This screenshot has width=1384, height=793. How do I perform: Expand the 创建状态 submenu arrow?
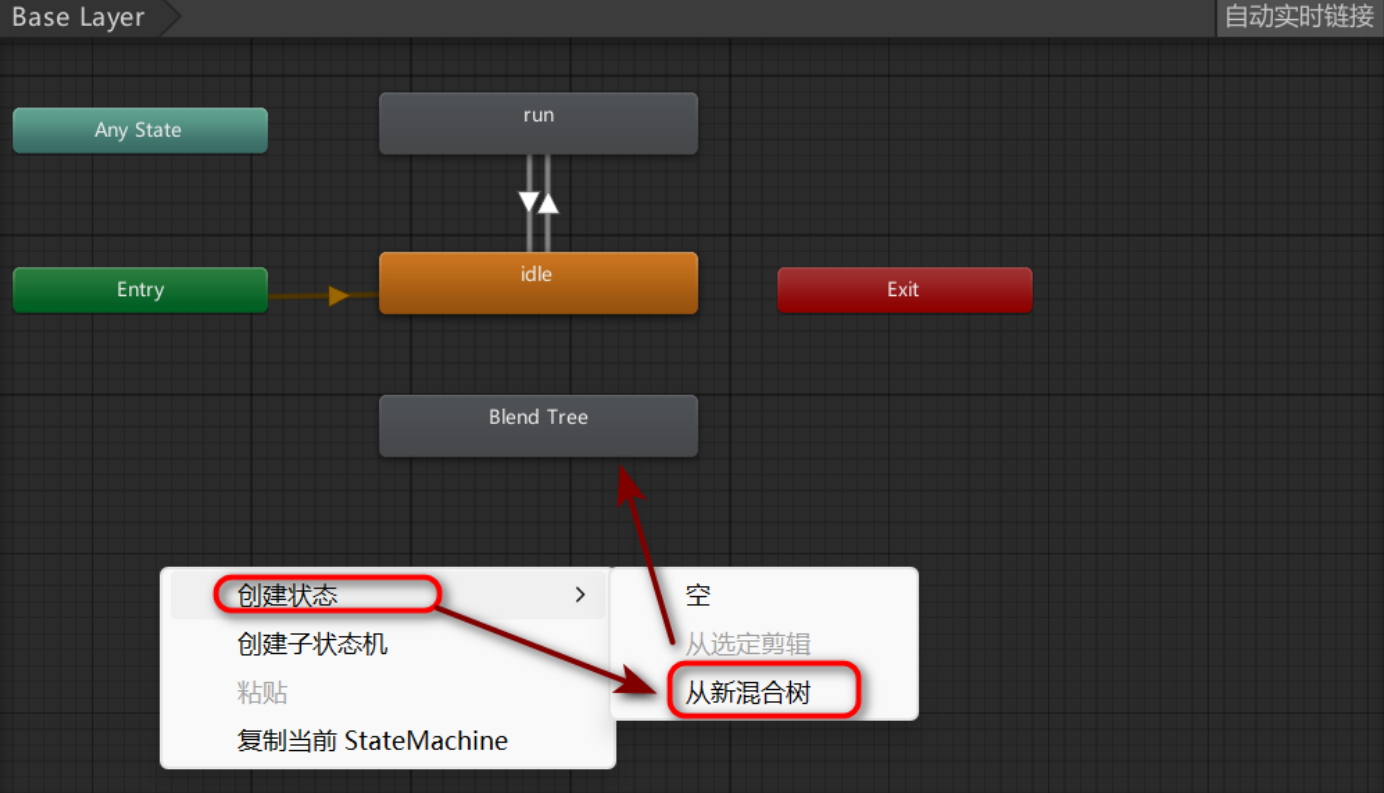(x=580, y=595)
